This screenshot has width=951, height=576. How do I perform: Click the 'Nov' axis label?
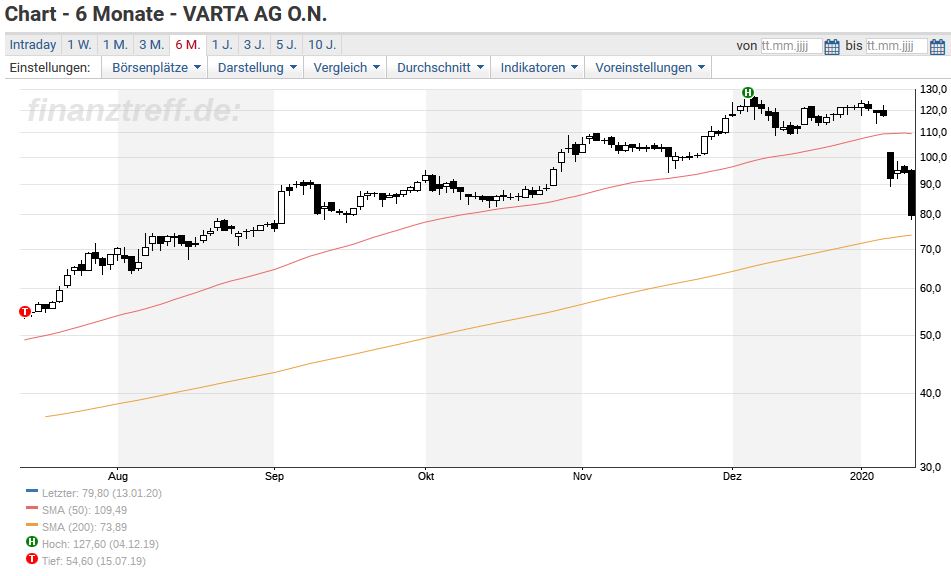(x=582, y=476)
